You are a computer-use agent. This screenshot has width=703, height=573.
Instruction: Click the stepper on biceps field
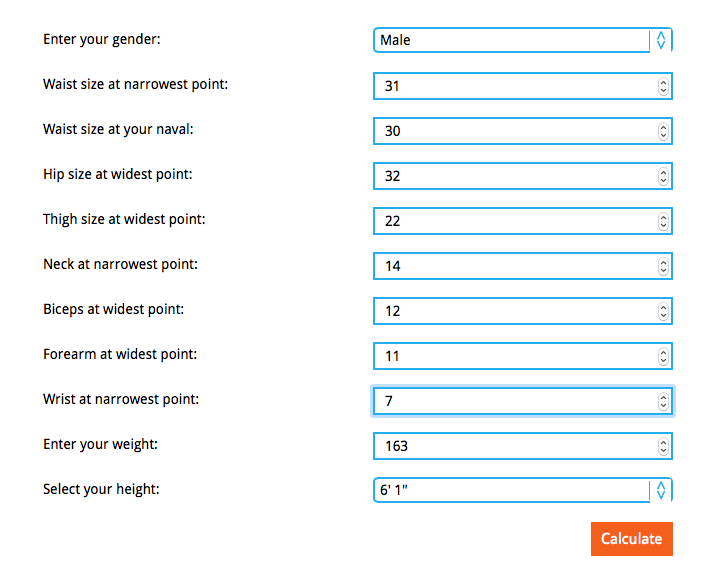662,311
